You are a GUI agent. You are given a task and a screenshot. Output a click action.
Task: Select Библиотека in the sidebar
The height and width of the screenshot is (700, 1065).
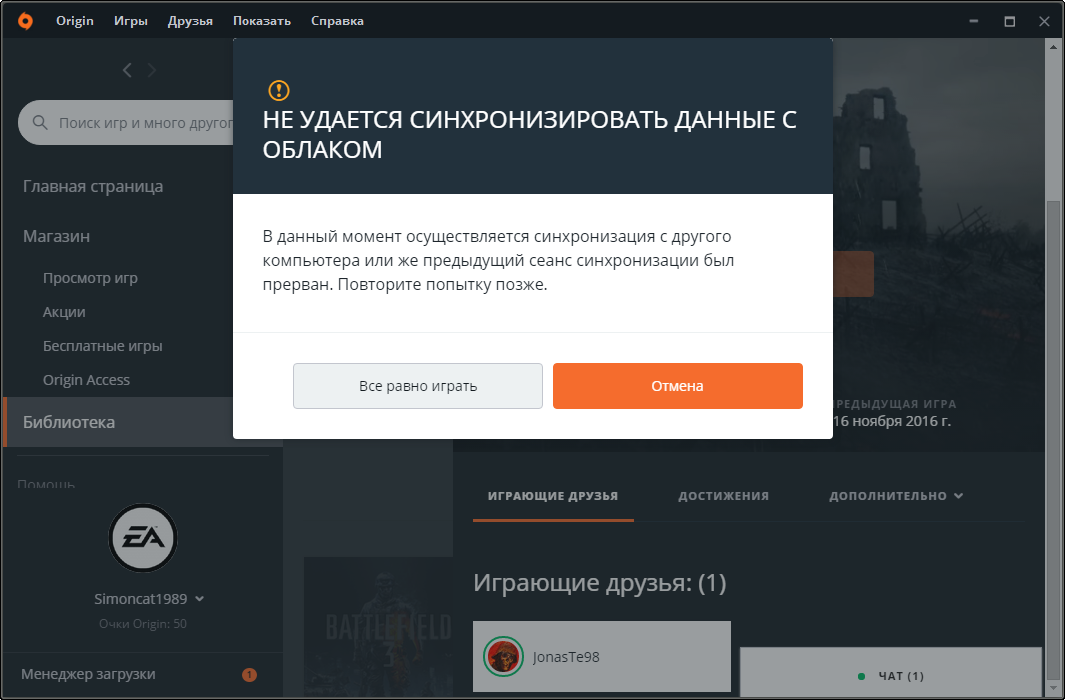tap(69, 422)
